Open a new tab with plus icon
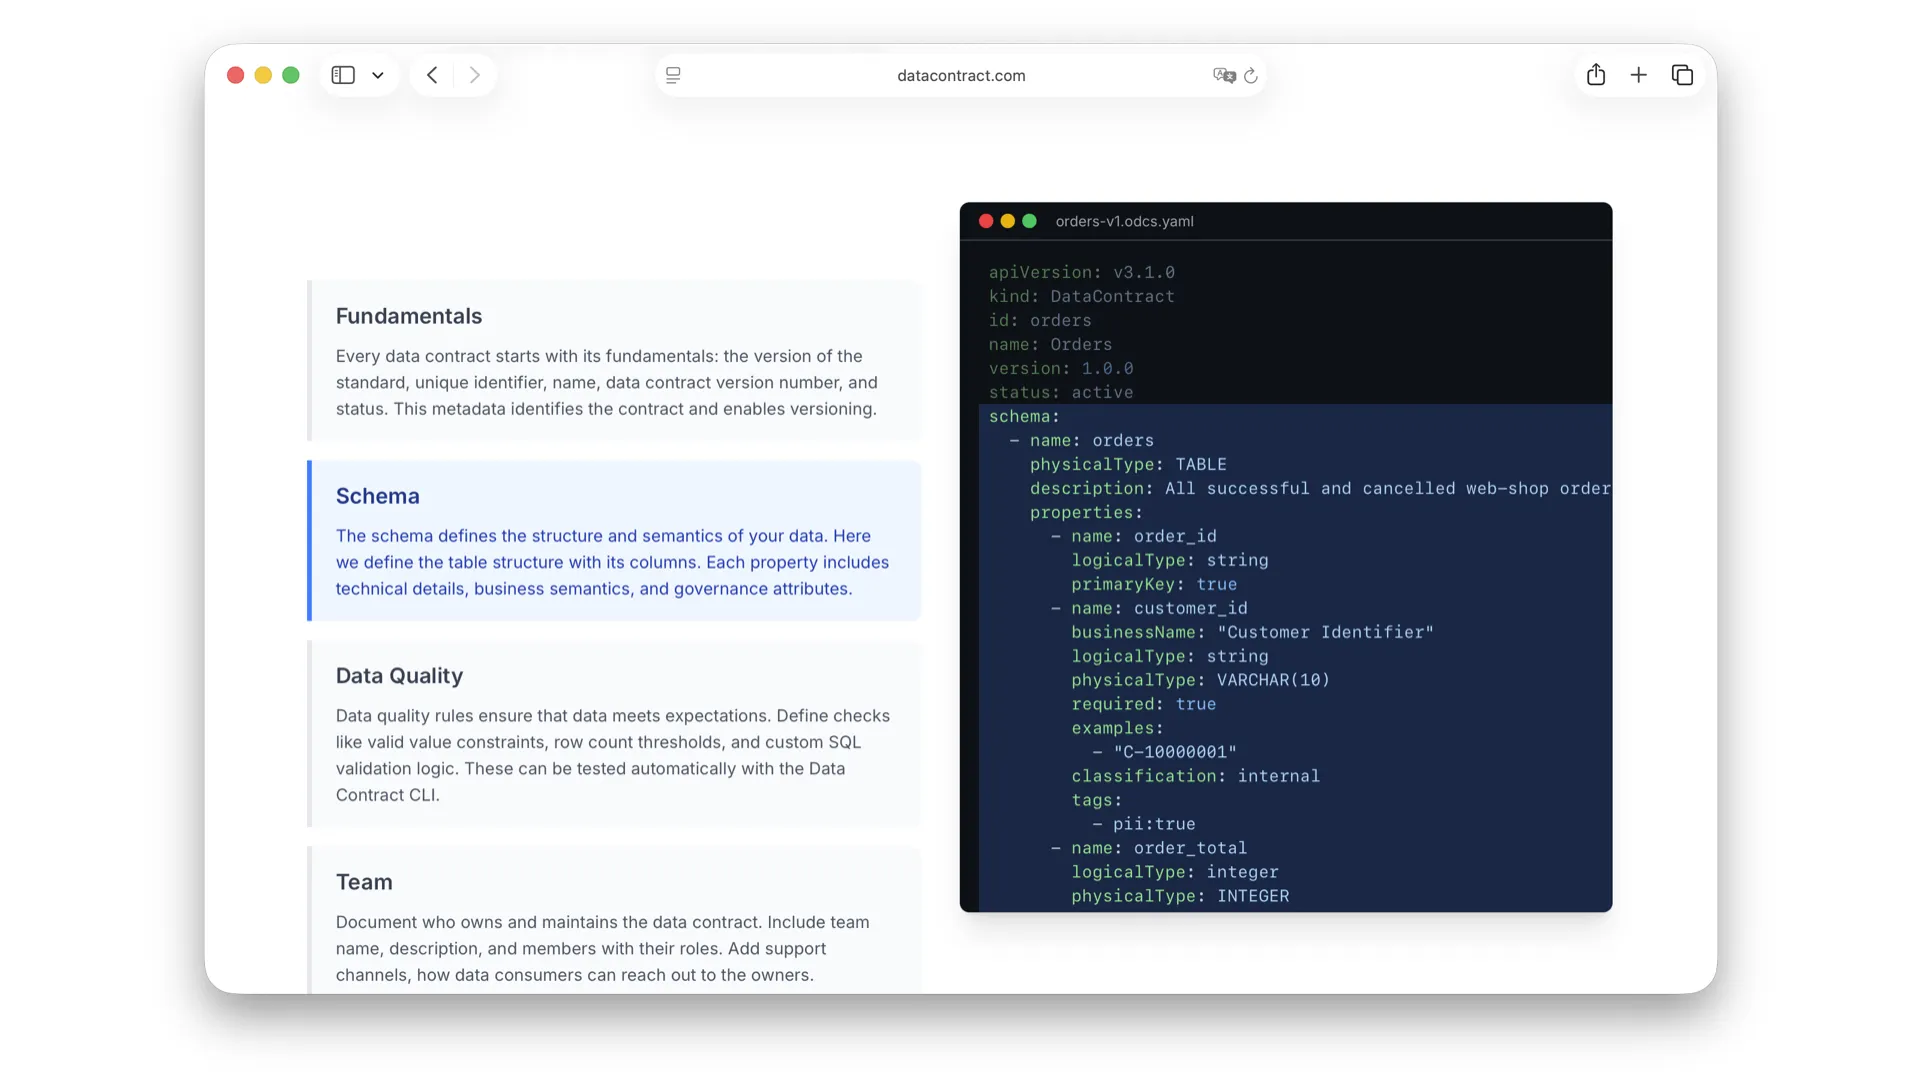The image size is (1920, 1080). tap(1638, 75)
